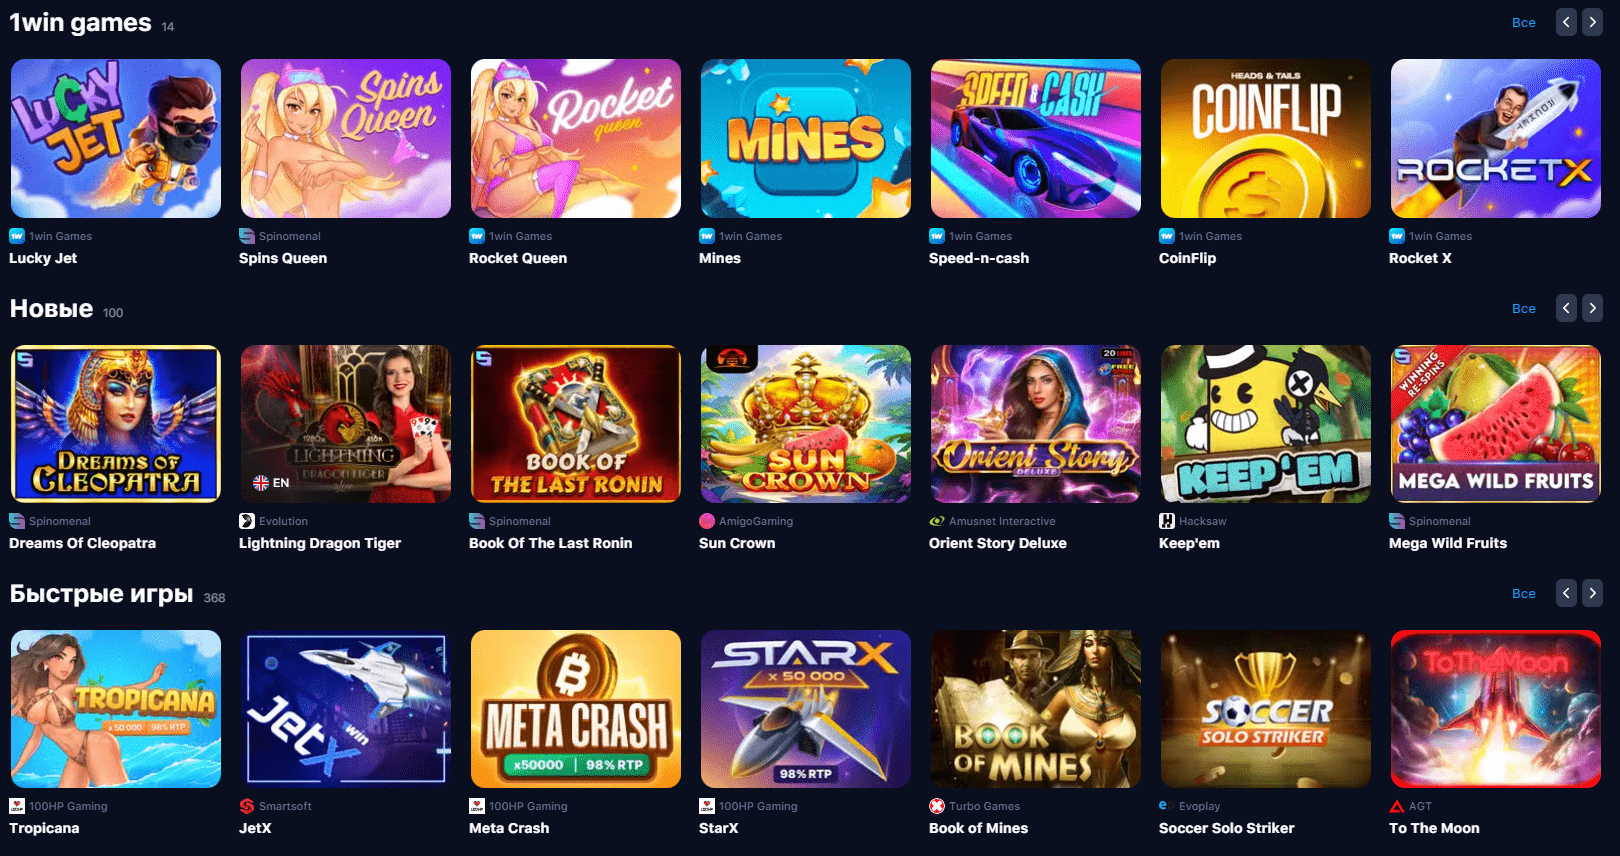
Task: Click right arrow in Быстрые игры row
Action: (1593, 593)
